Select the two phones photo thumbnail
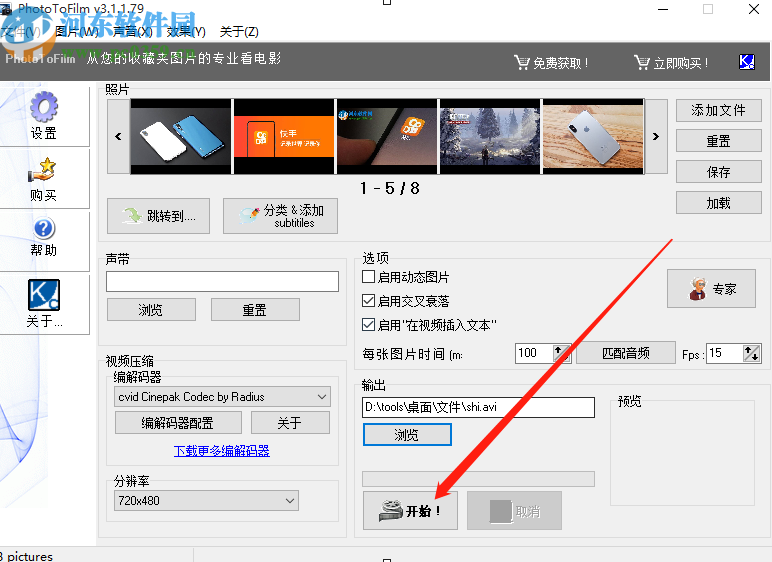The height and width of the screenshot is (562, 772). 181,136
